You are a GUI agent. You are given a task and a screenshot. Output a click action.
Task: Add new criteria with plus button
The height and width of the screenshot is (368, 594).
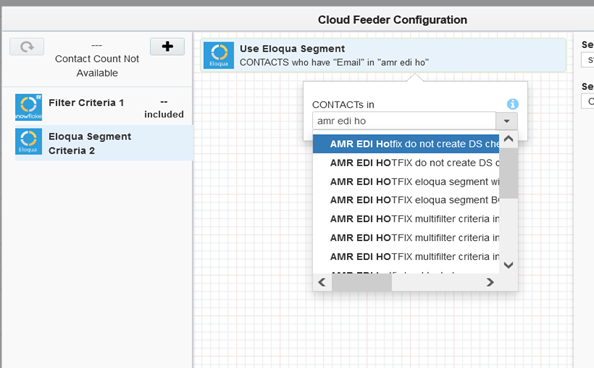pos(167,46)
